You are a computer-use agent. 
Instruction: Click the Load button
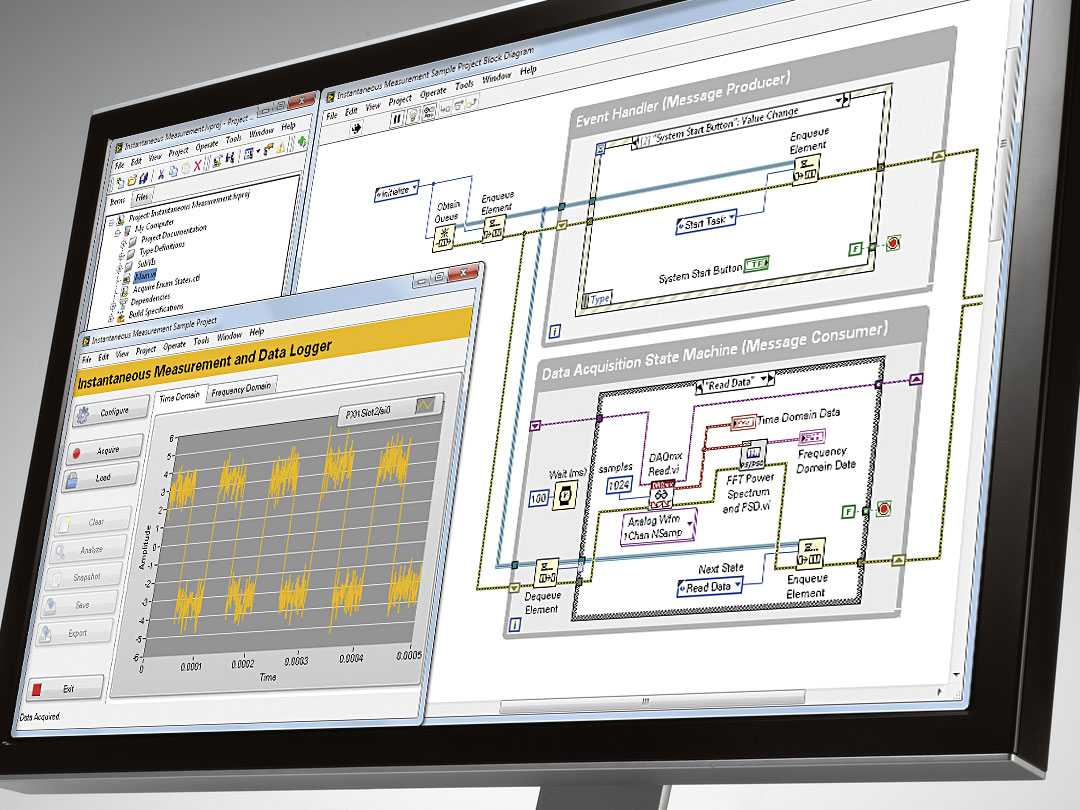coord(100,479)
